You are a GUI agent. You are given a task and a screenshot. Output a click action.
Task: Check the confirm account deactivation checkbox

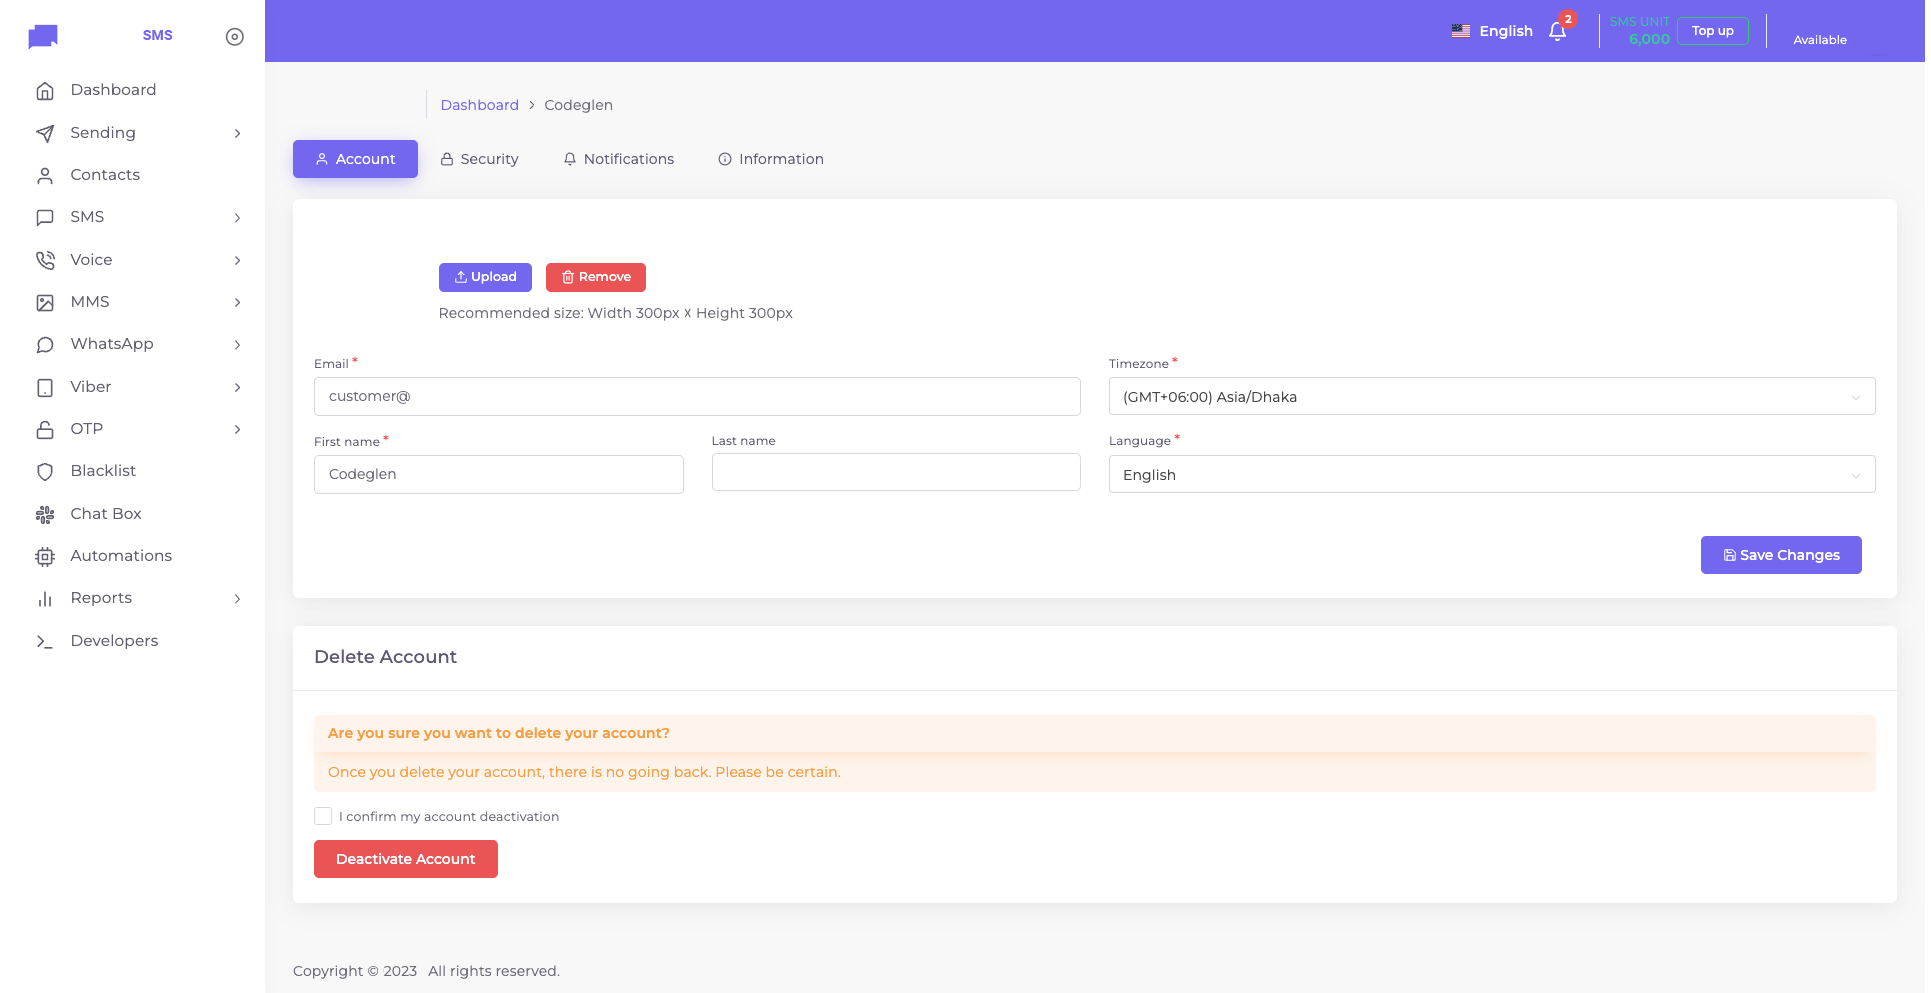click(323, 817)
